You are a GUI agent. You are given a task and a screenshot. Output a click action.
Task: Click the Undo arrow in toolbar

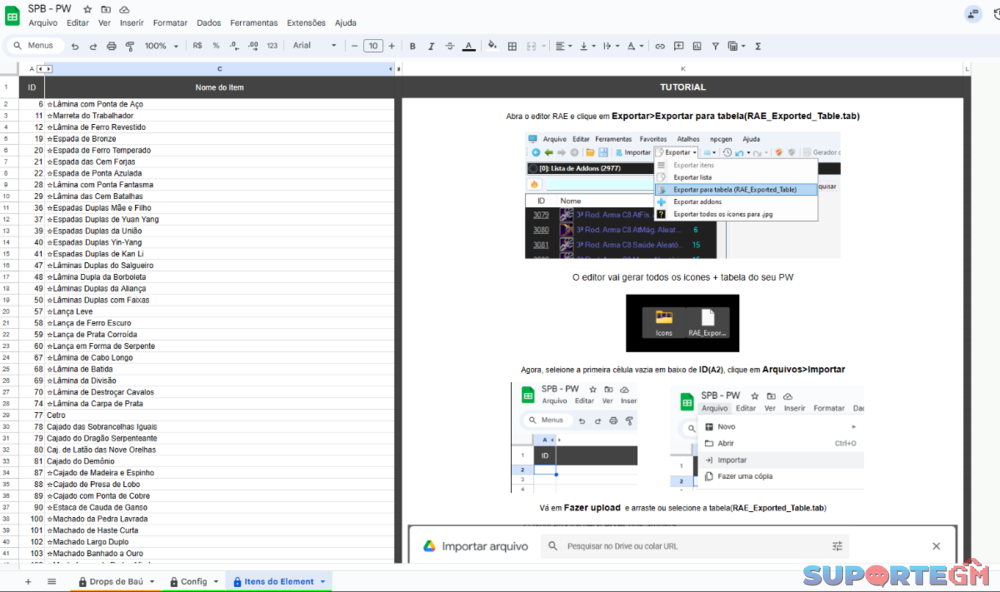click(75, 46)
